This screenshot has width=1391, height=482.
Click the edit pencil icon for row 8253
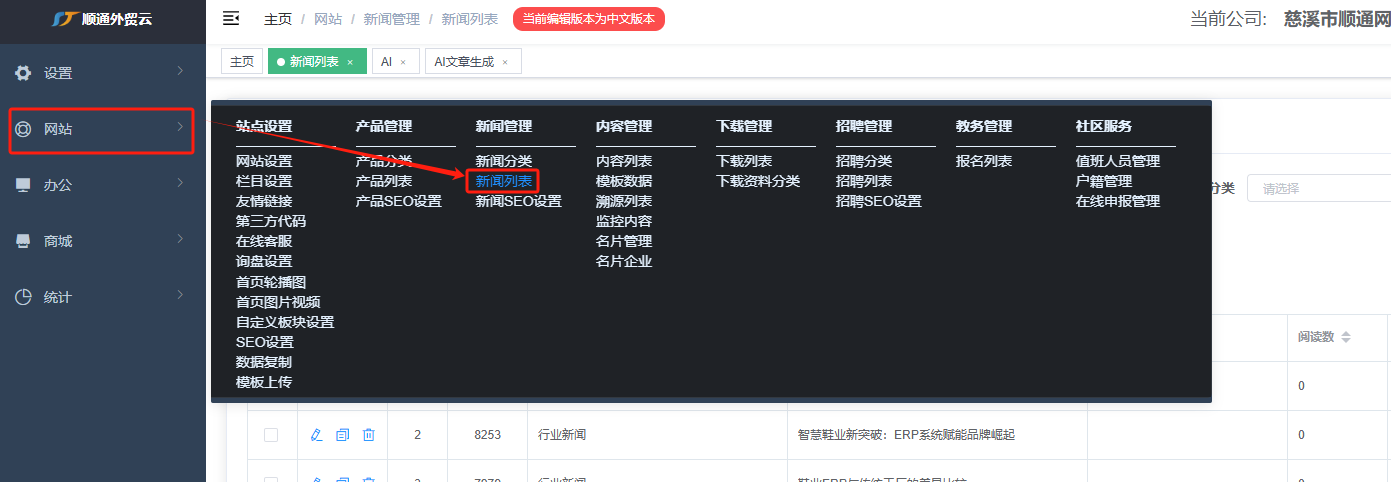point(317,435)
